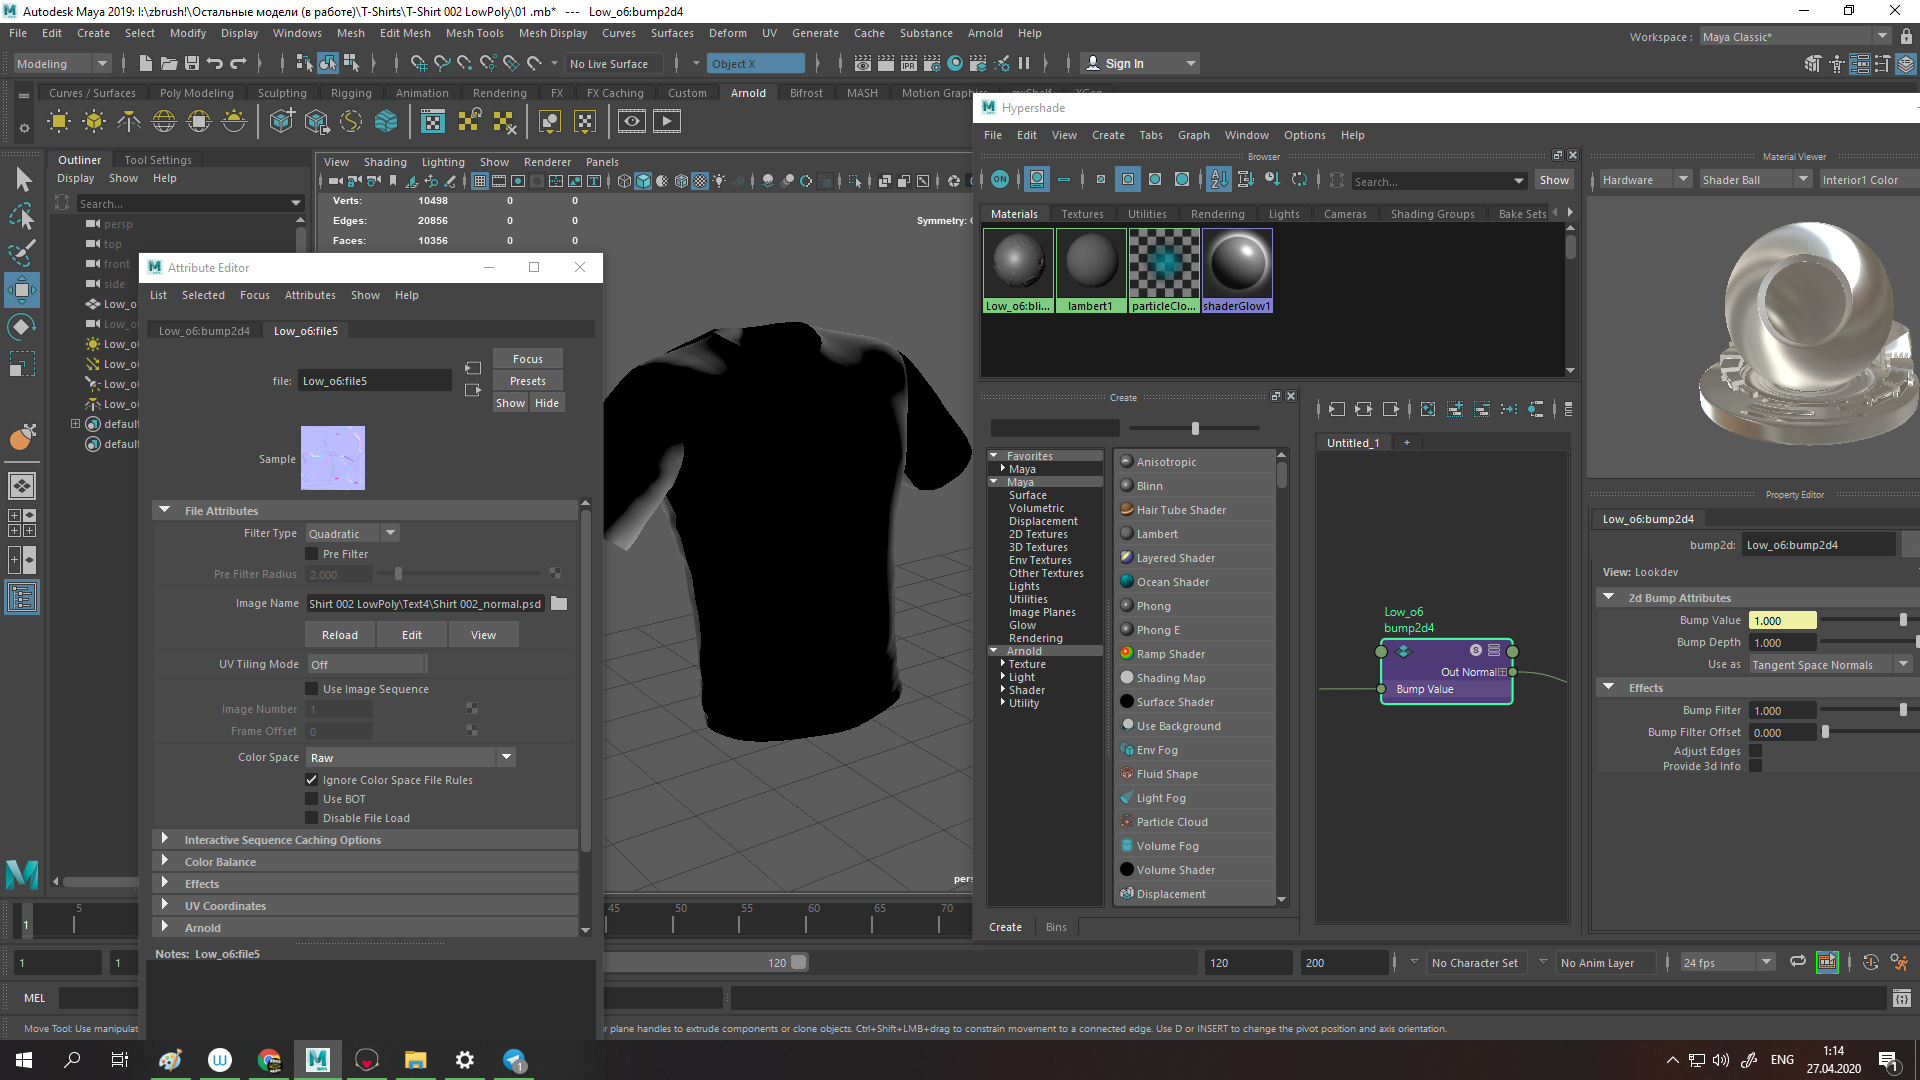Open Arnold TX Manager shelf icon
Image resolution: width=1920 pixels, height=1080 pixels.
coord(432,122)
